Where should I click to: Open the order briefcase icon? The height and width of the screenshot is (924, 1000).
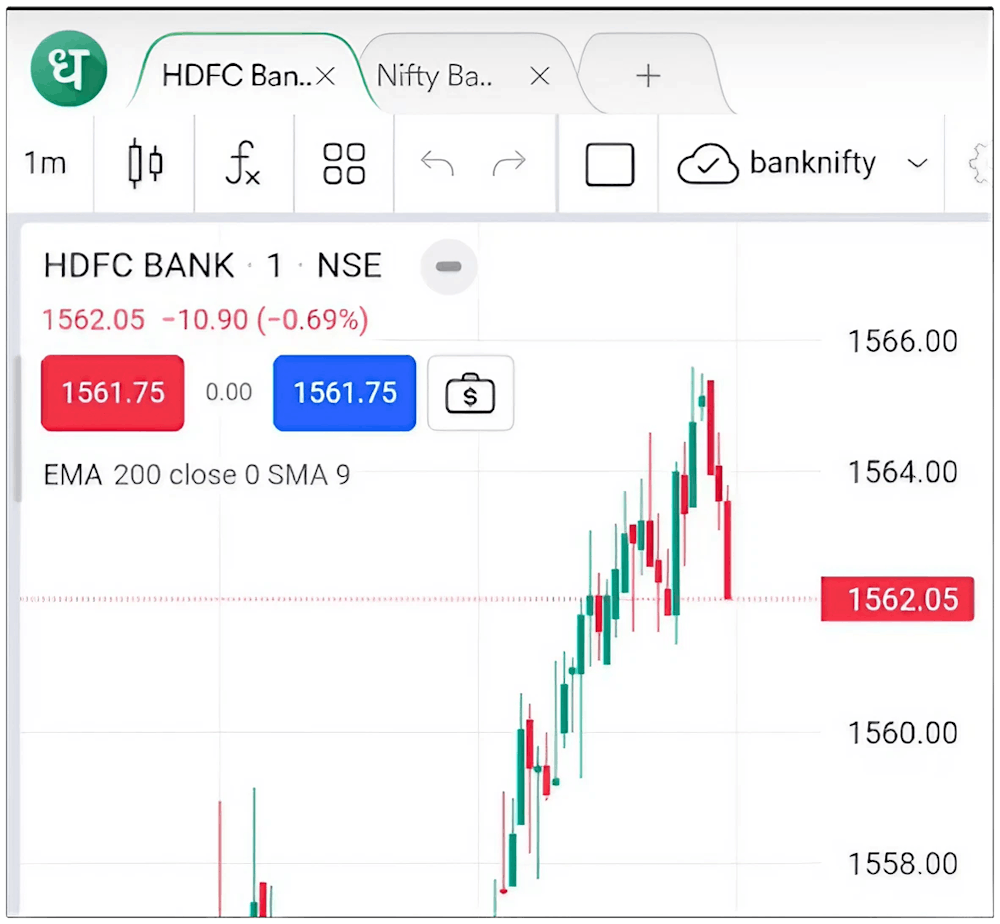(470, 392)
